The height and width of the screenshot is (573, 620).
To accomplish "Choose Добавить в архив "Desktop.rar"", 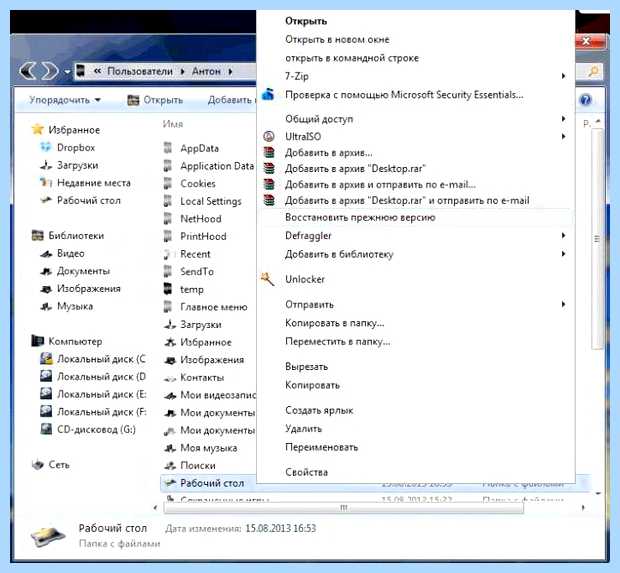I will 355,168.
